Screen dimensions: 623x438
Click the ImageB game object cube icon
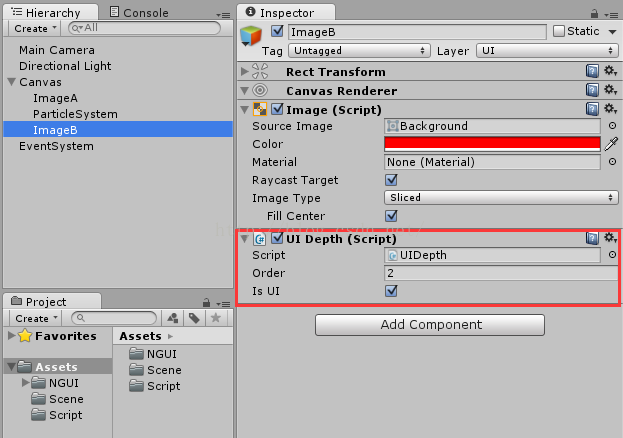(251, 36)
